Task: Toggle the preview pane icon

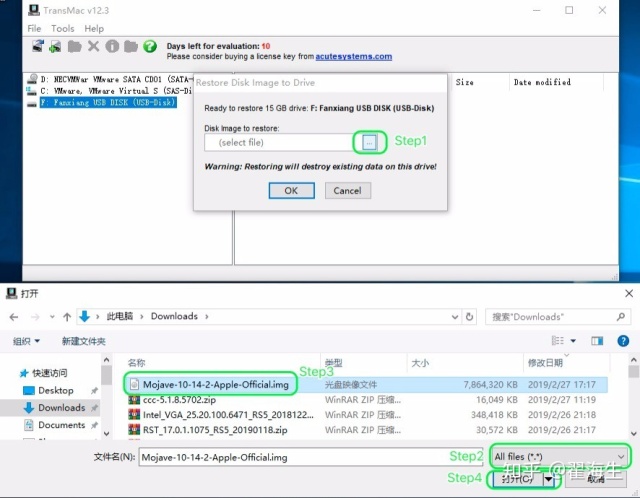Action: point(597,341)
